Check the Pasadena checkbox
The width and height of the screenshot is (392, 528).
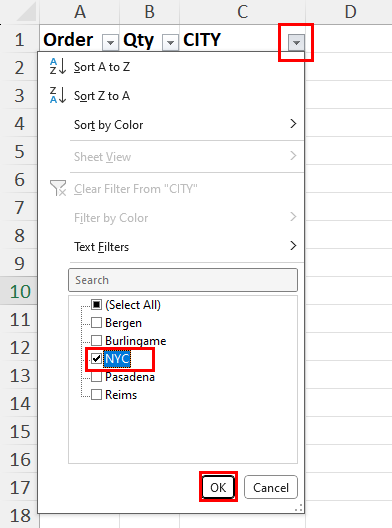[96, 377]
